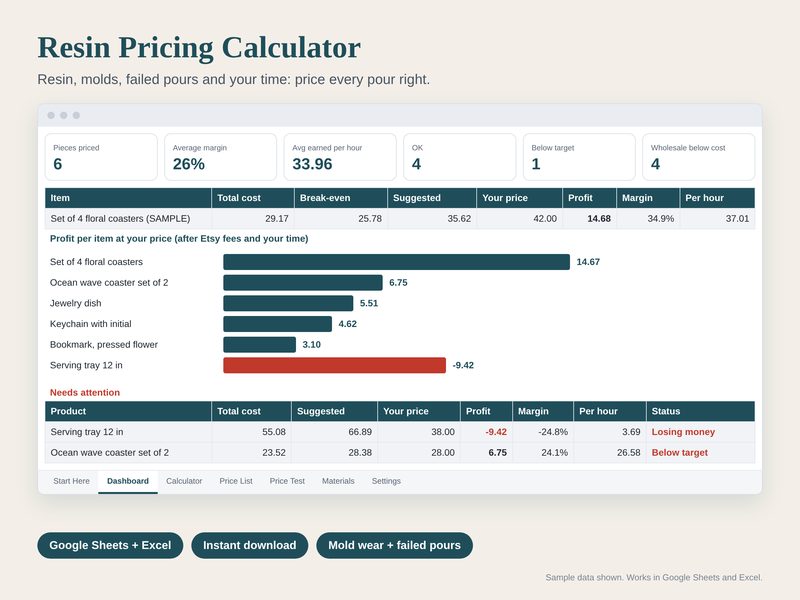This screenshot has height=600, width=800.
Task: Click the Item column header
Action: pos(128,198)
